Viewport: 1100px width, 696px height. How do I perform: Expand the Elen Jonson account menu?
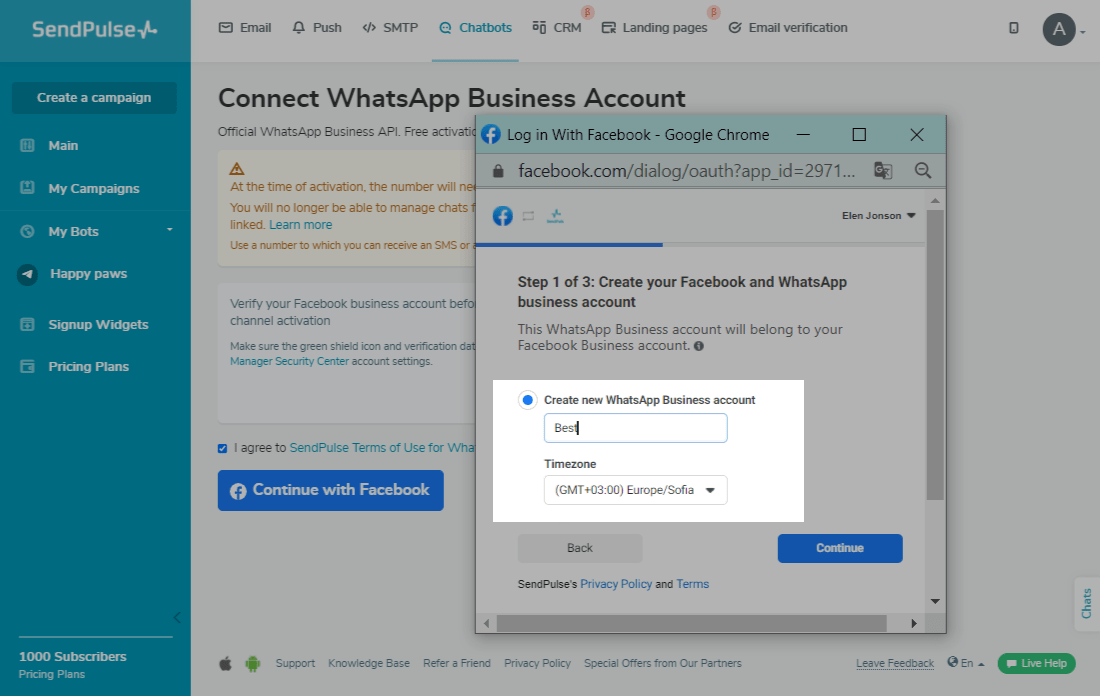point(879,215)
